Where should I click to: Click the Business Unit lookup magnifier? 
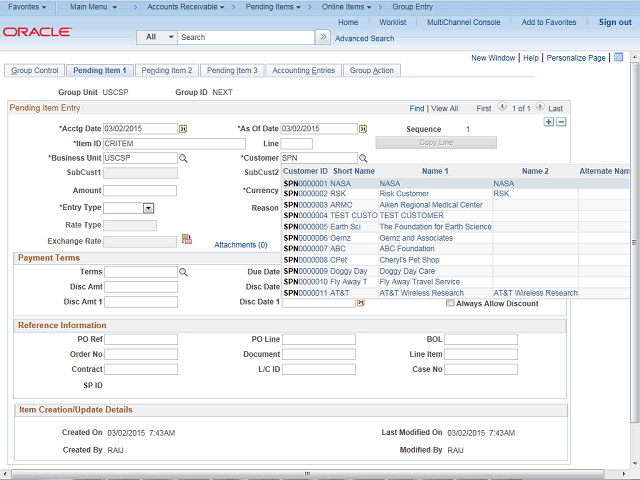[183, 158]
